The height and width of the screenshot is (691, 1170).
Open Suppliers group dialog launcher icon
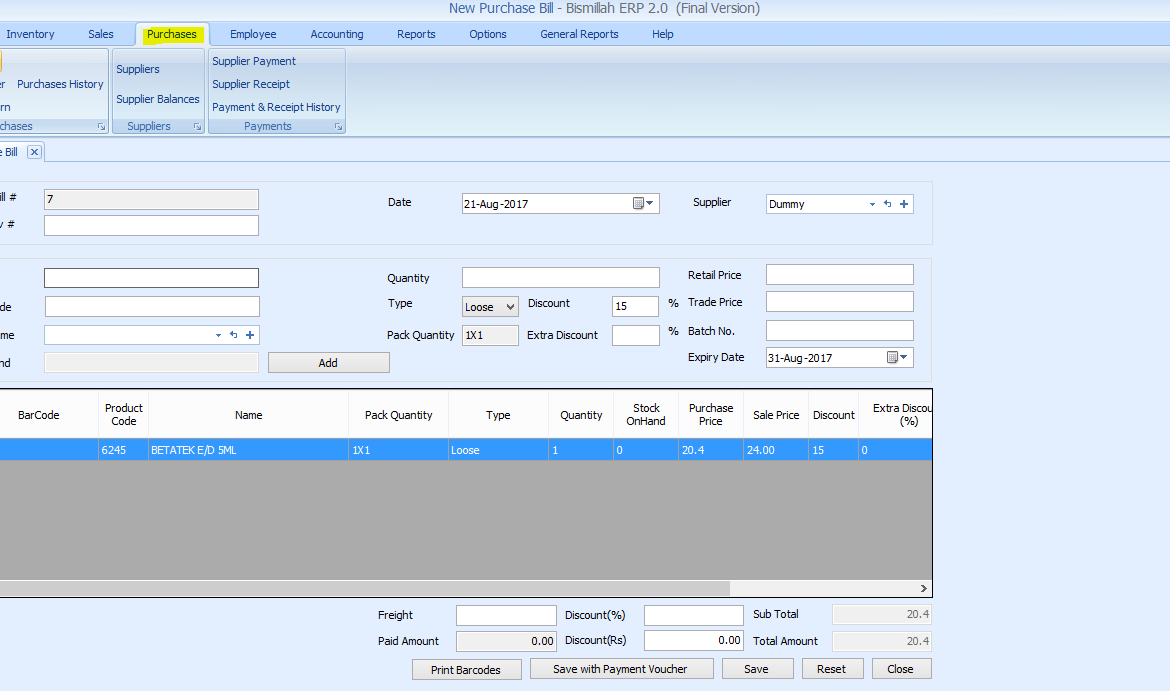pyautogui.click(x=197, y=127)
